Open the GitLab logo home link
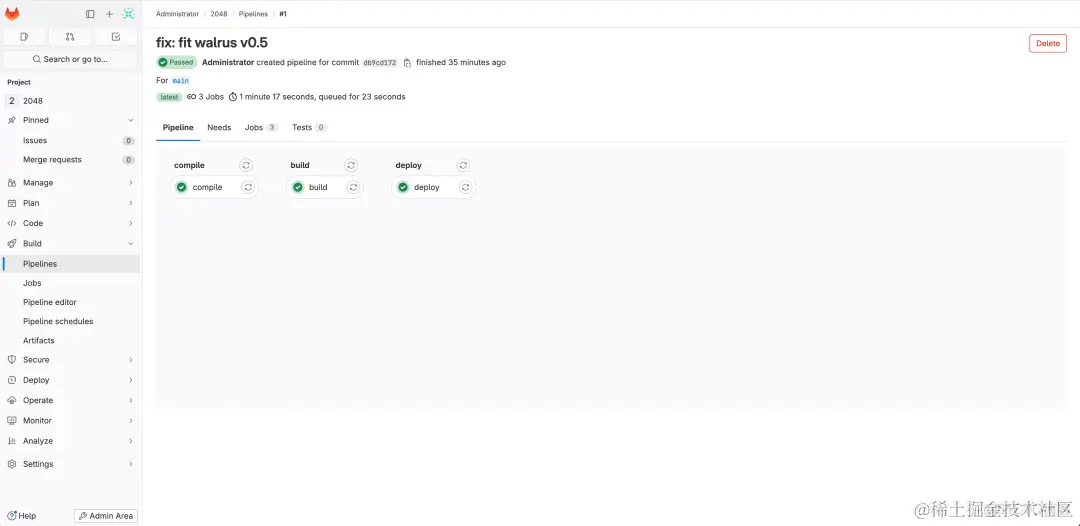1080x526 pixels. (x=12, y=14)
